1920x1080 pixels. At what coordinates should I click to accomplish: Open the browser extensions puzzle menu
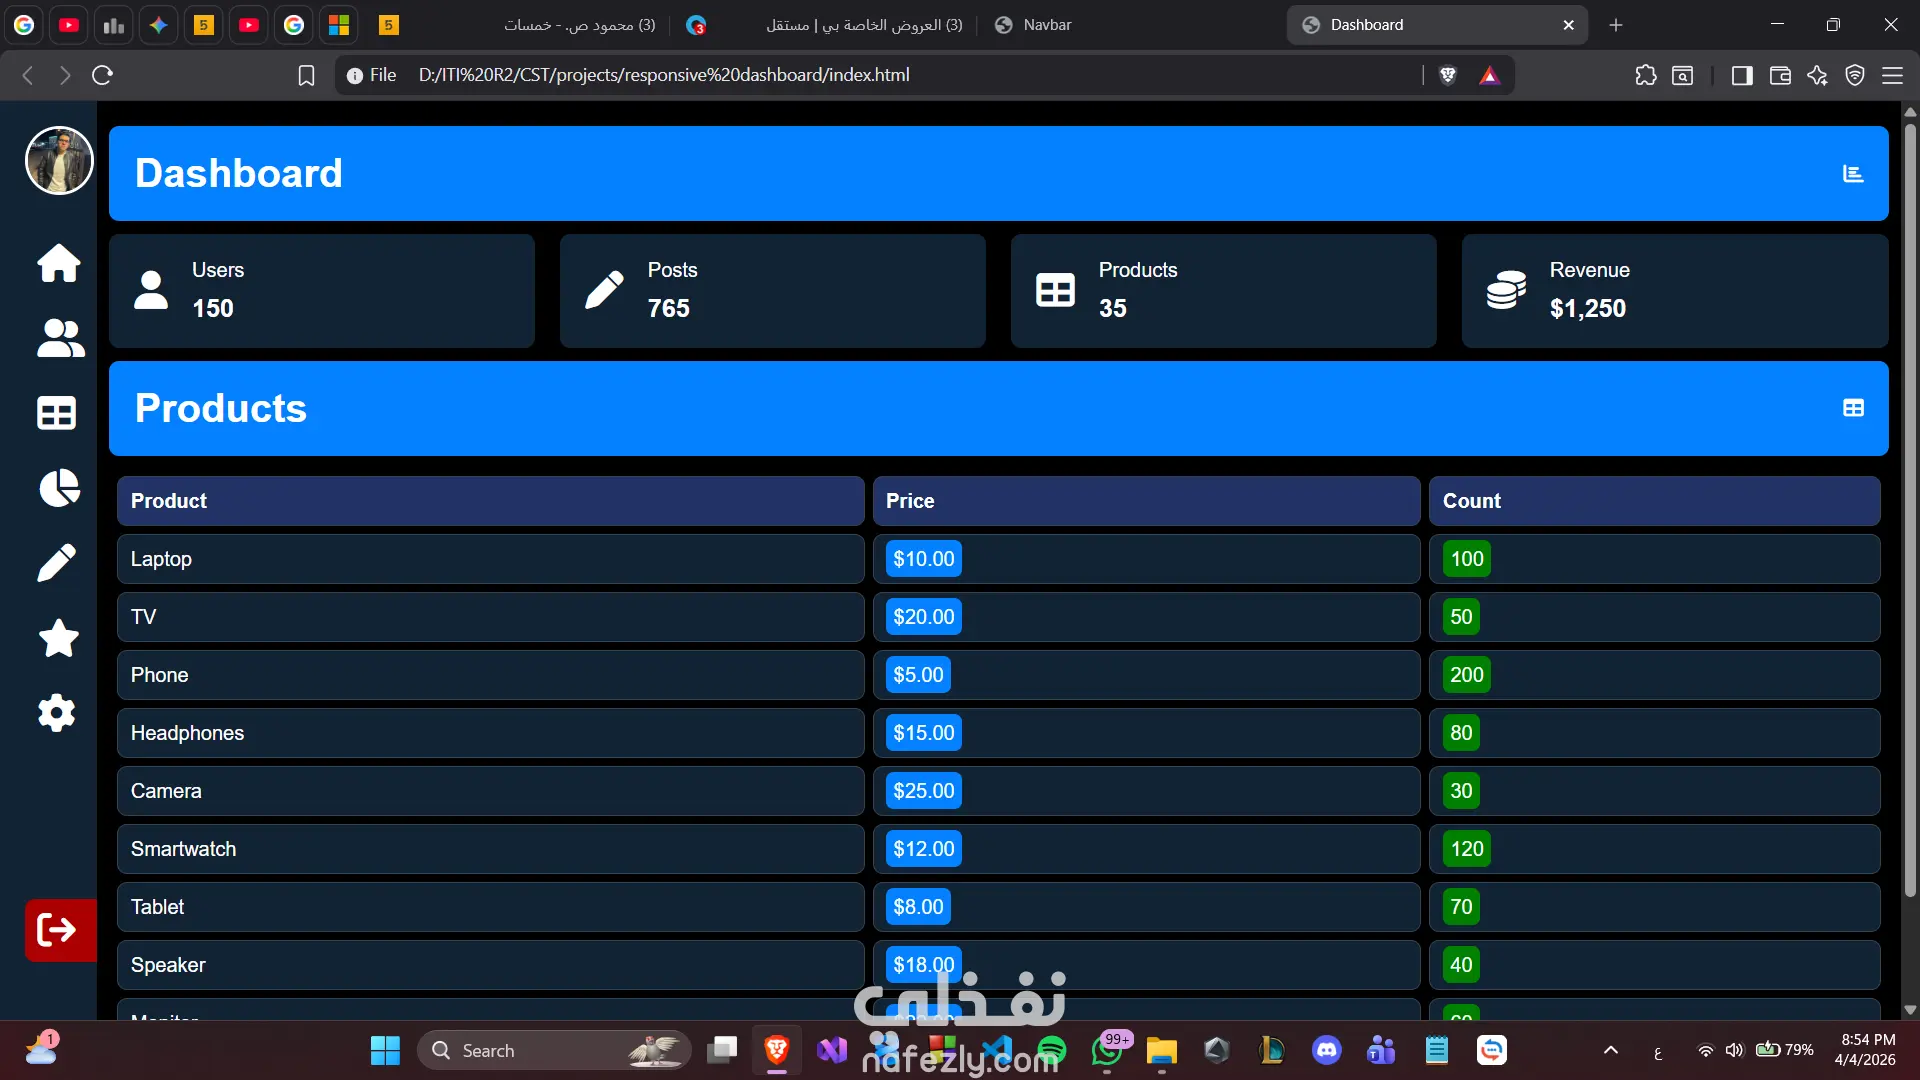(1646, 75)
